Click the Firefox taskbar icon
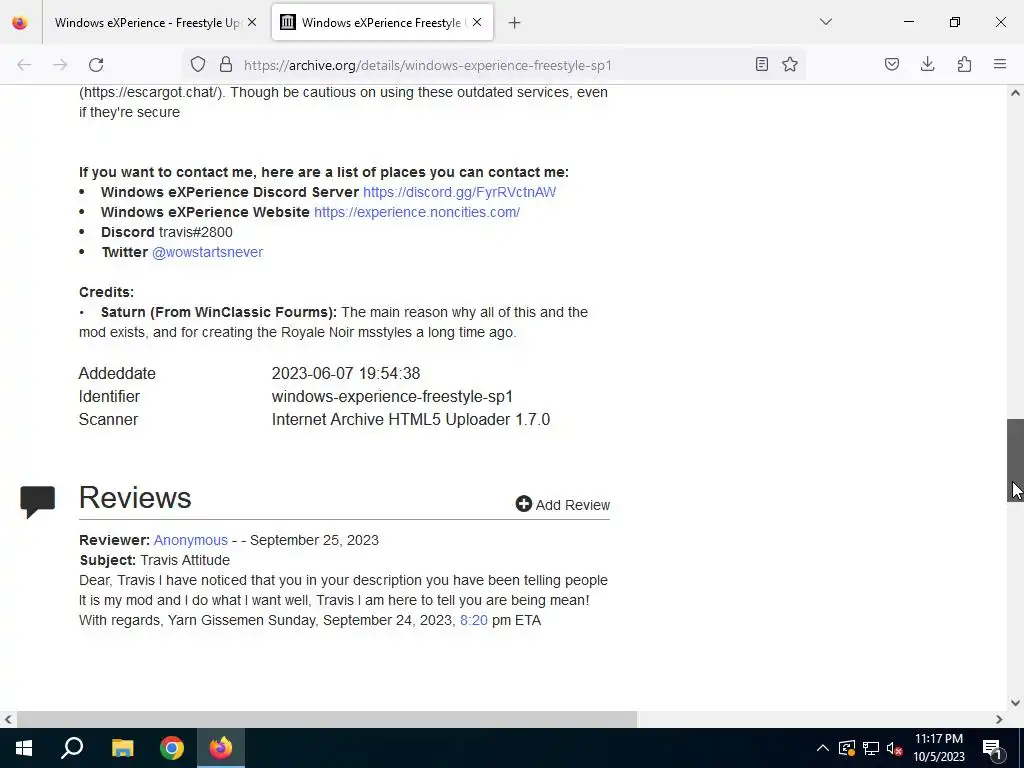 pos(221,748)
